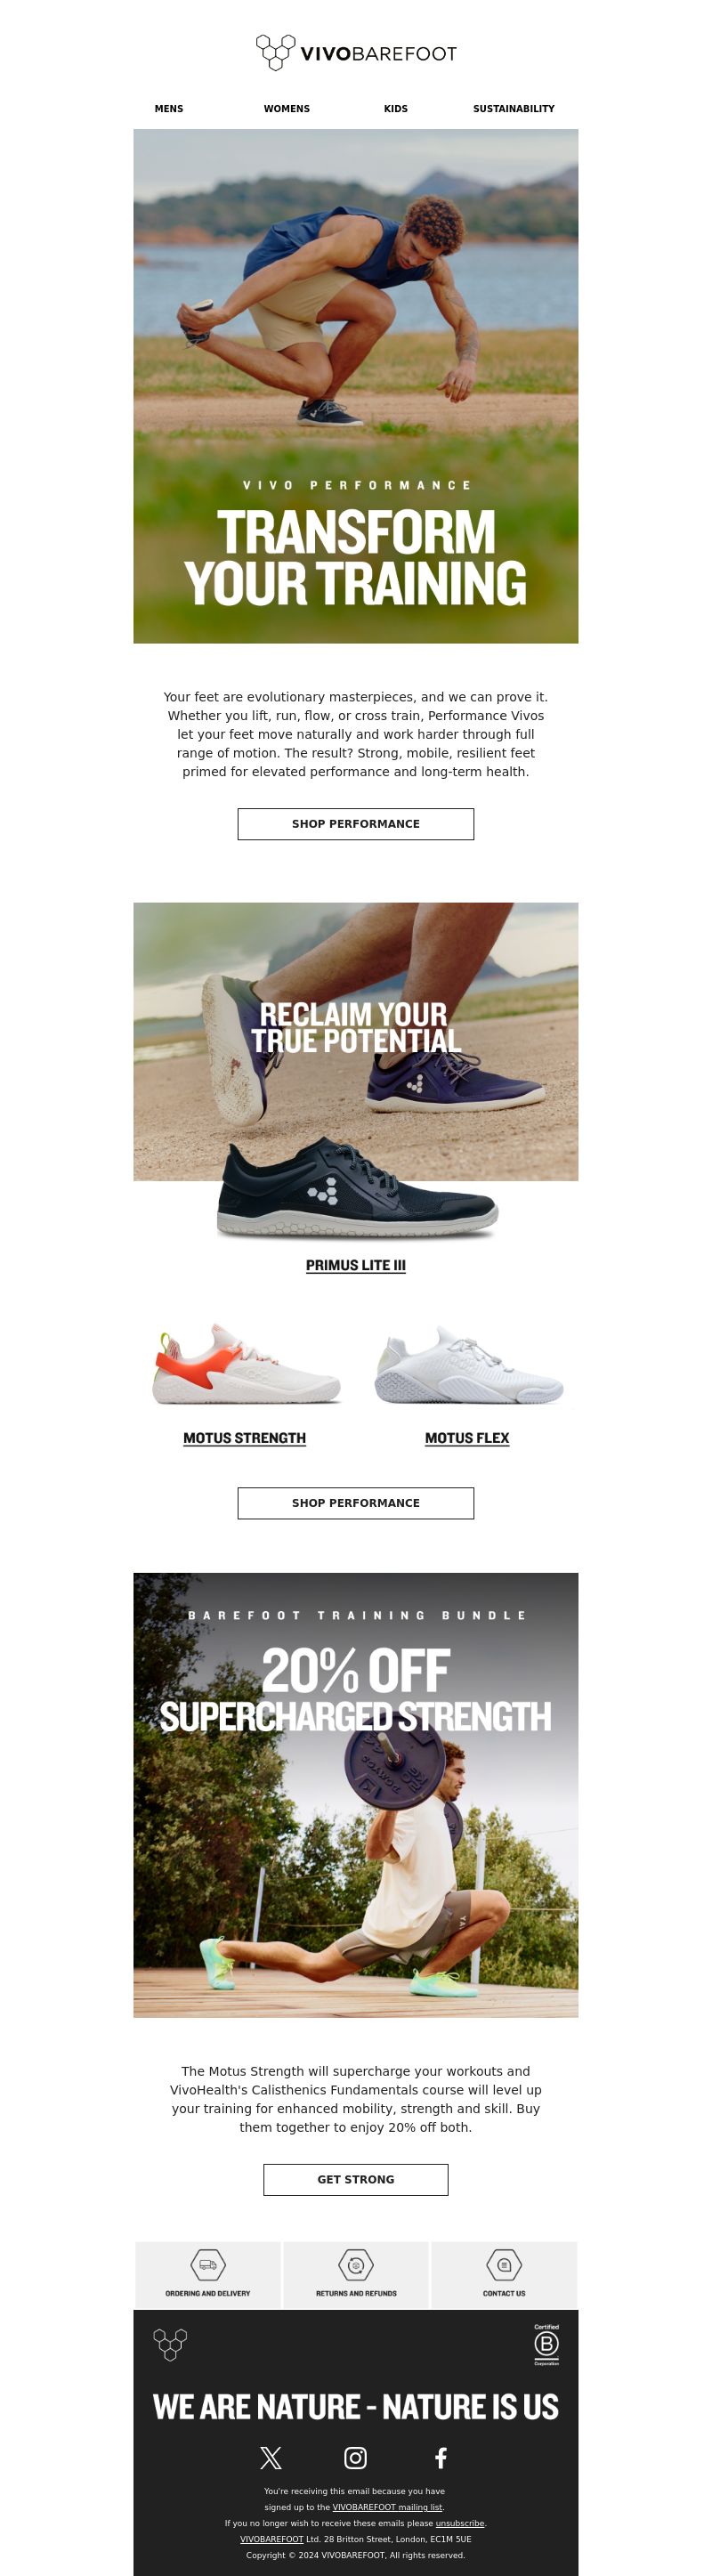This screenshot has width=712, height=2576.
Task: Click the Get Strong button
Action: (356, 2179)
